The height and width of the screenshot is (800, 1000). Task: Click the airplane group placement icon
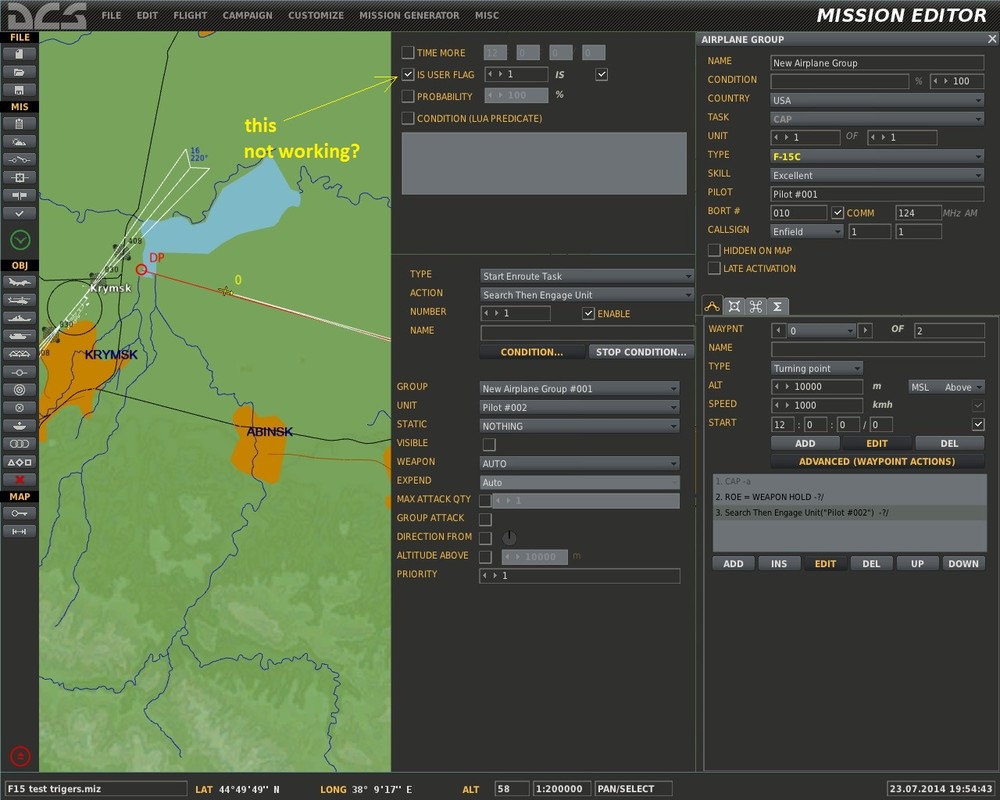pyautogui.click(x=20, y=282)
